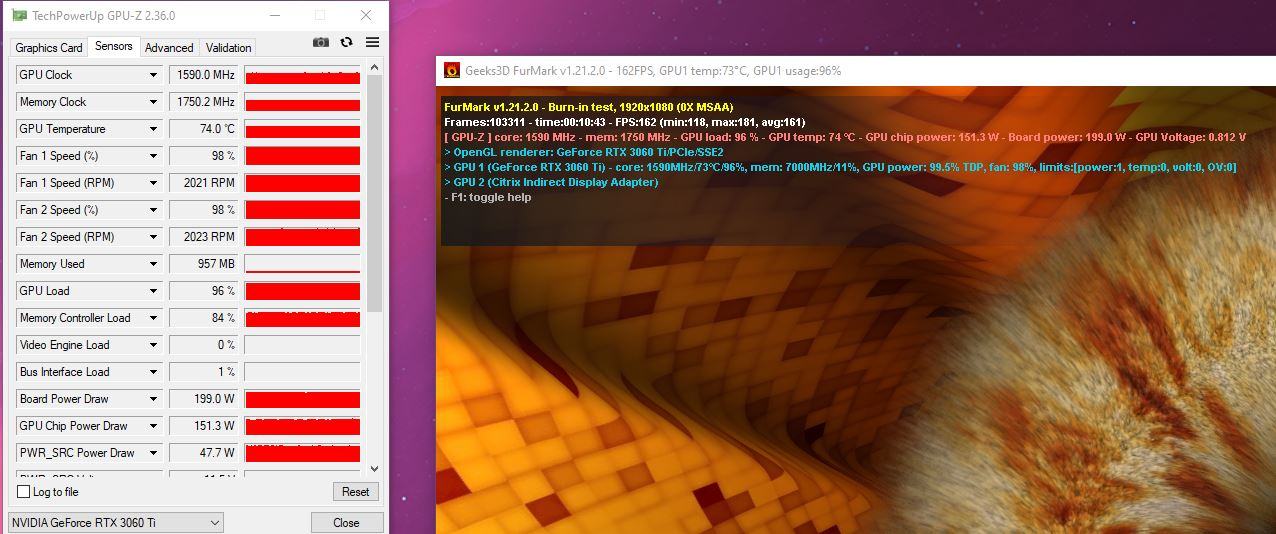Click the GPU Chip Power Draw 151.3 W value
Screen dimensions: 1276x534
[x=204, y=426]
